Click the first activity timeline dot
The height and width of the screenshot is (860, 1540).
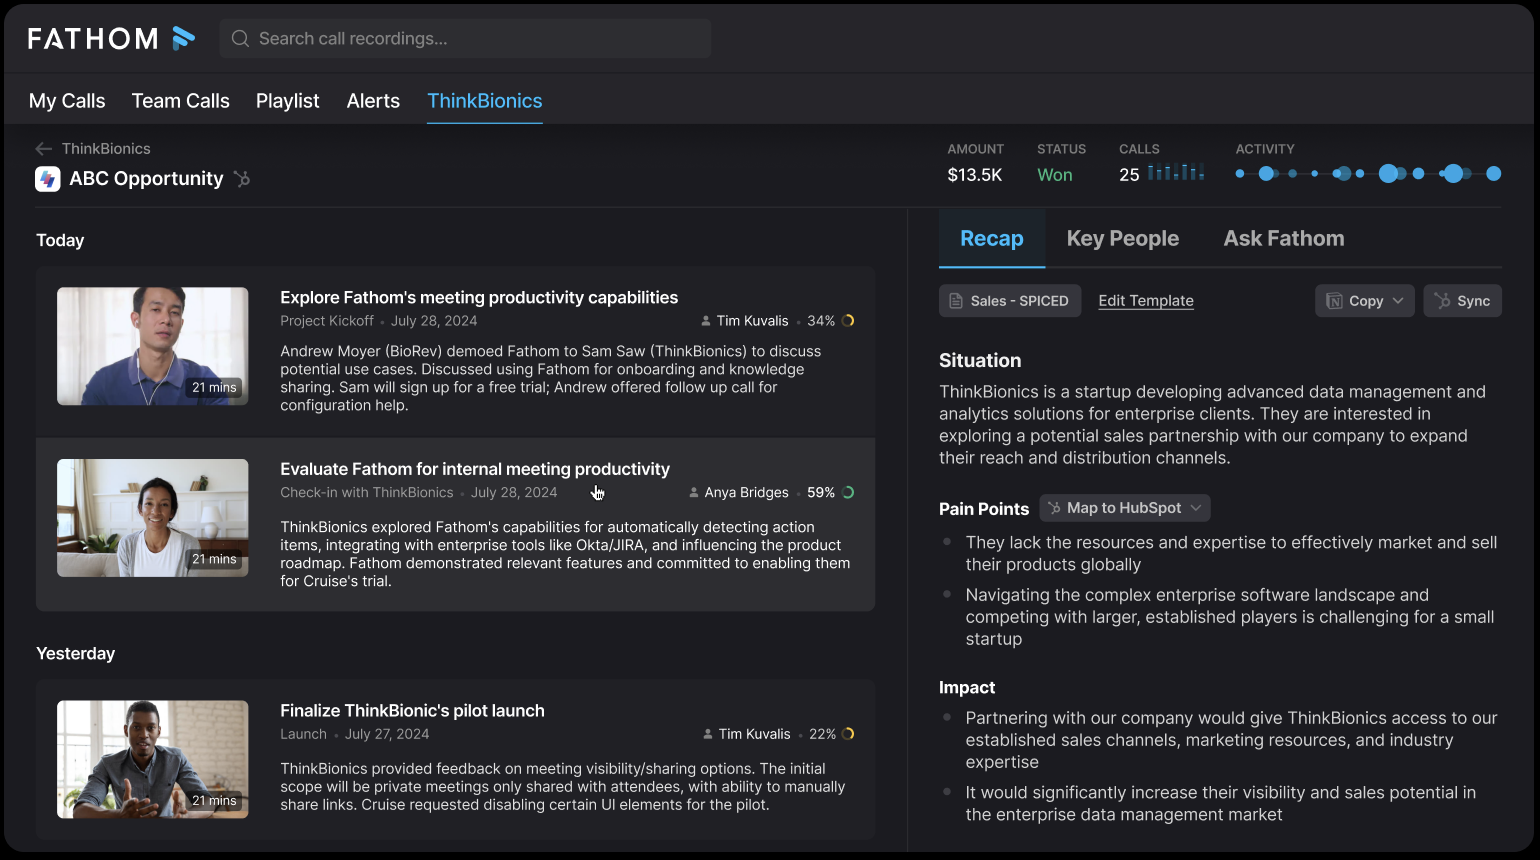1240,174
